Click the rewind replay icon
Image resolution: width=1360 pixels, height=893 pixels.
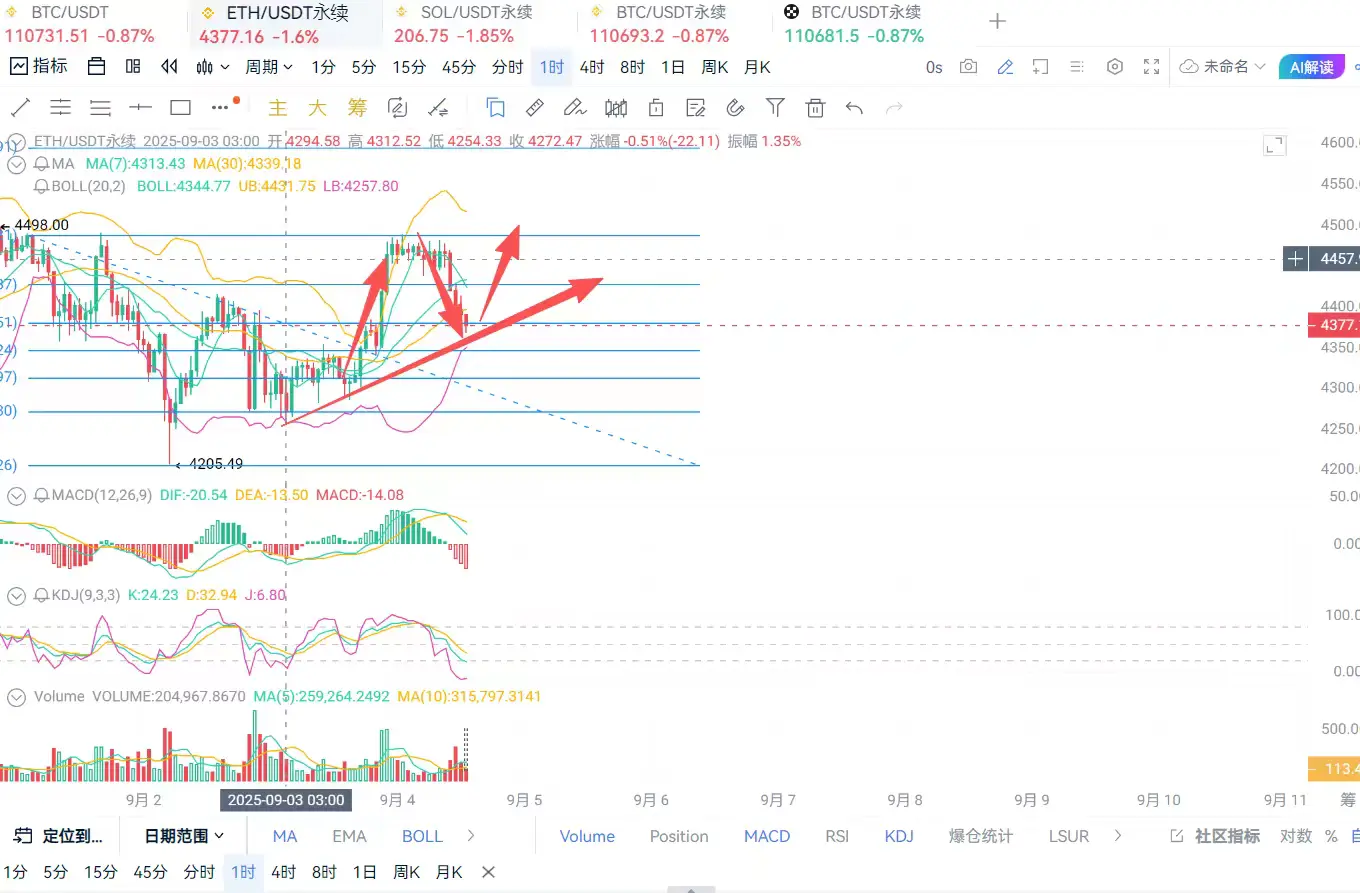coord(170,67)
